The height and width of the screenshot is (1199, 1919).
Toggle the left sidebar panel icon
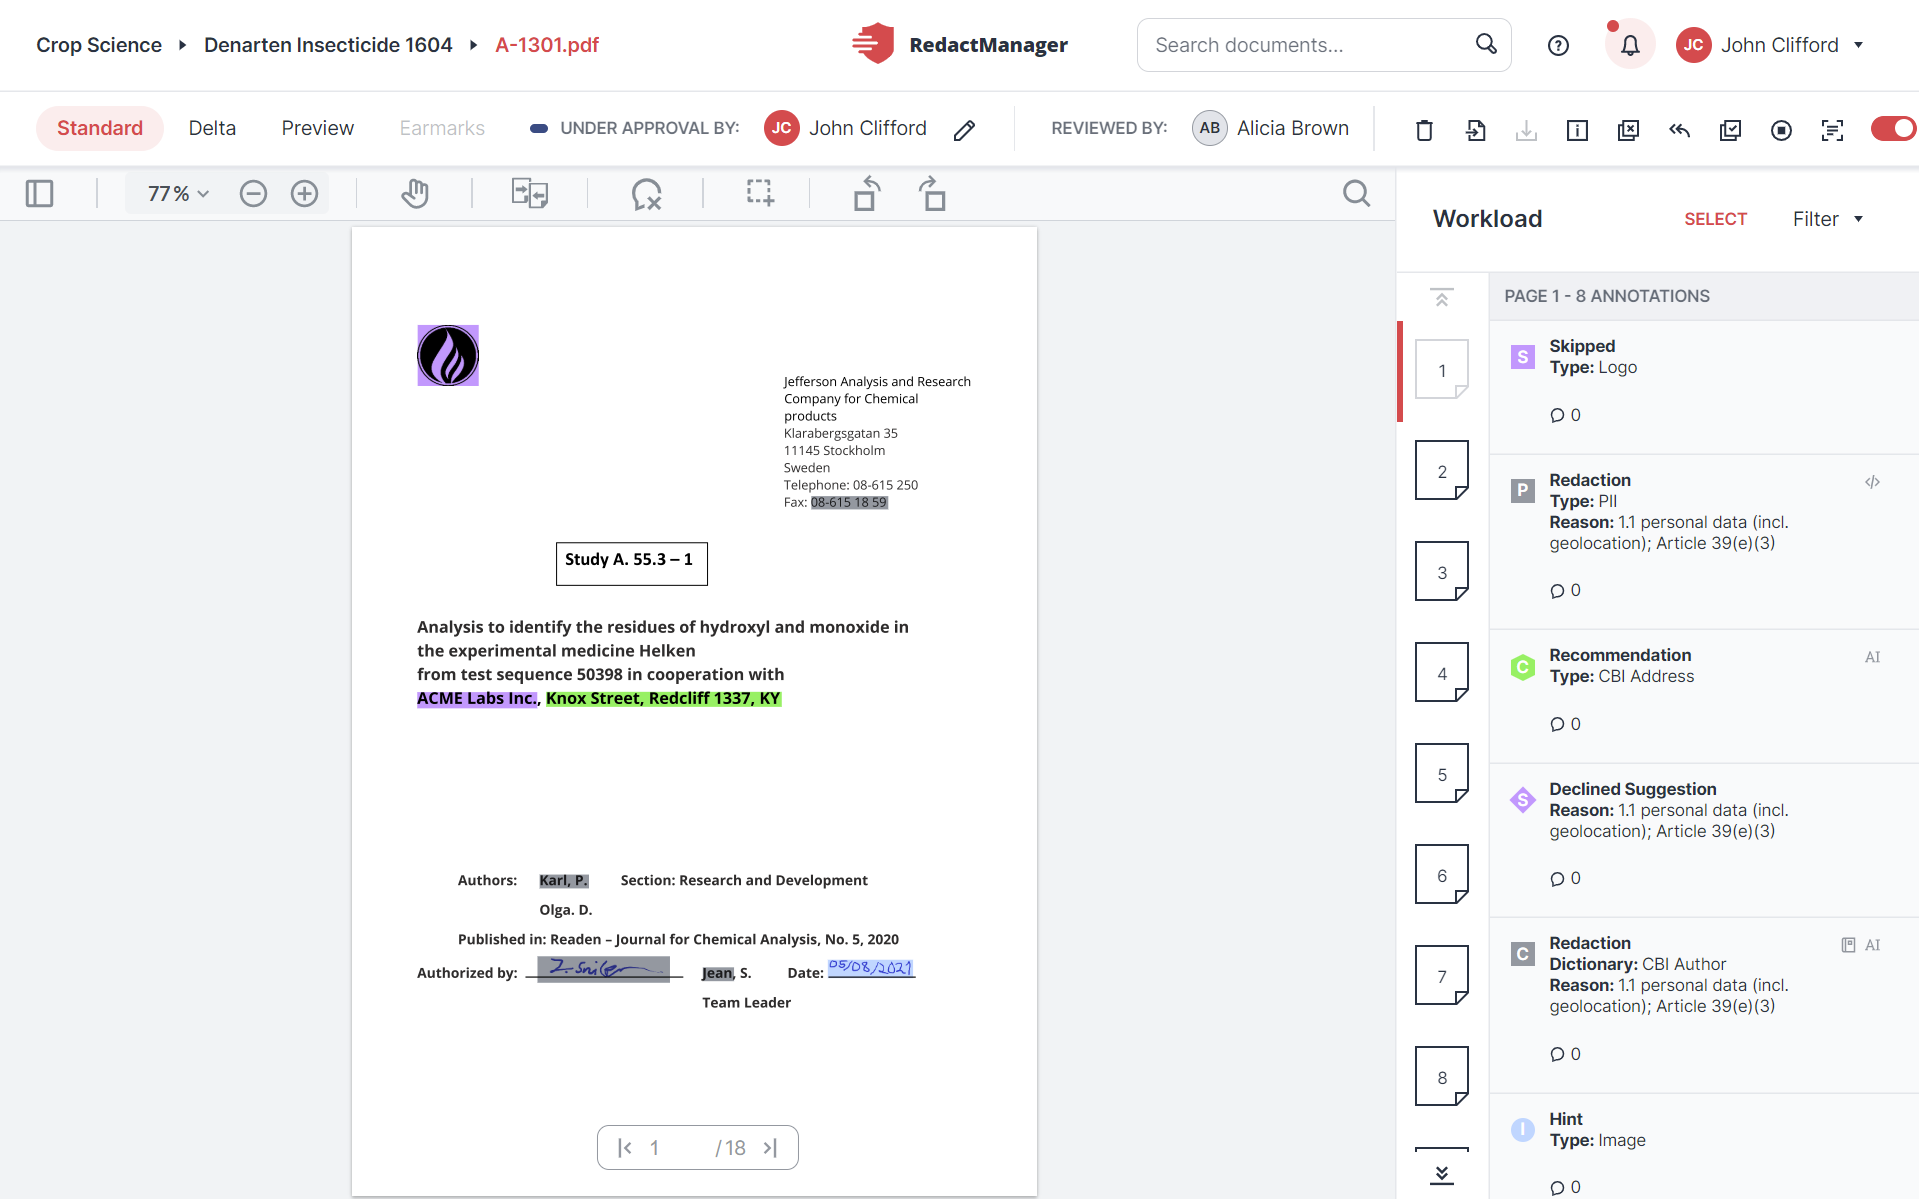pyautogui.click(x=39, y=193)
